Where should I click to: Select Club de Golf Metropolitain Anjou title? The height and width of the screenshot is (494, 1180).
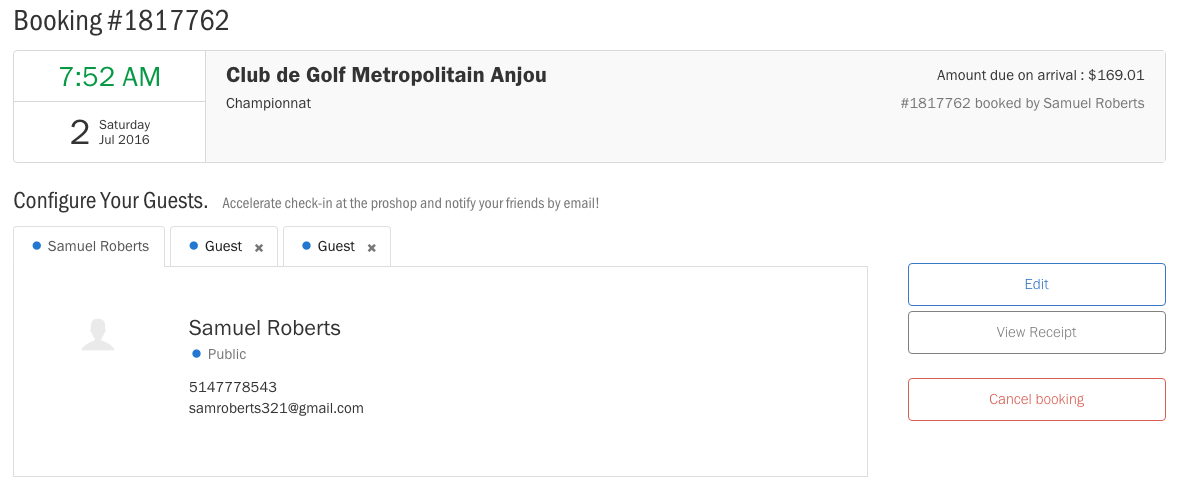tap(386, 75)
